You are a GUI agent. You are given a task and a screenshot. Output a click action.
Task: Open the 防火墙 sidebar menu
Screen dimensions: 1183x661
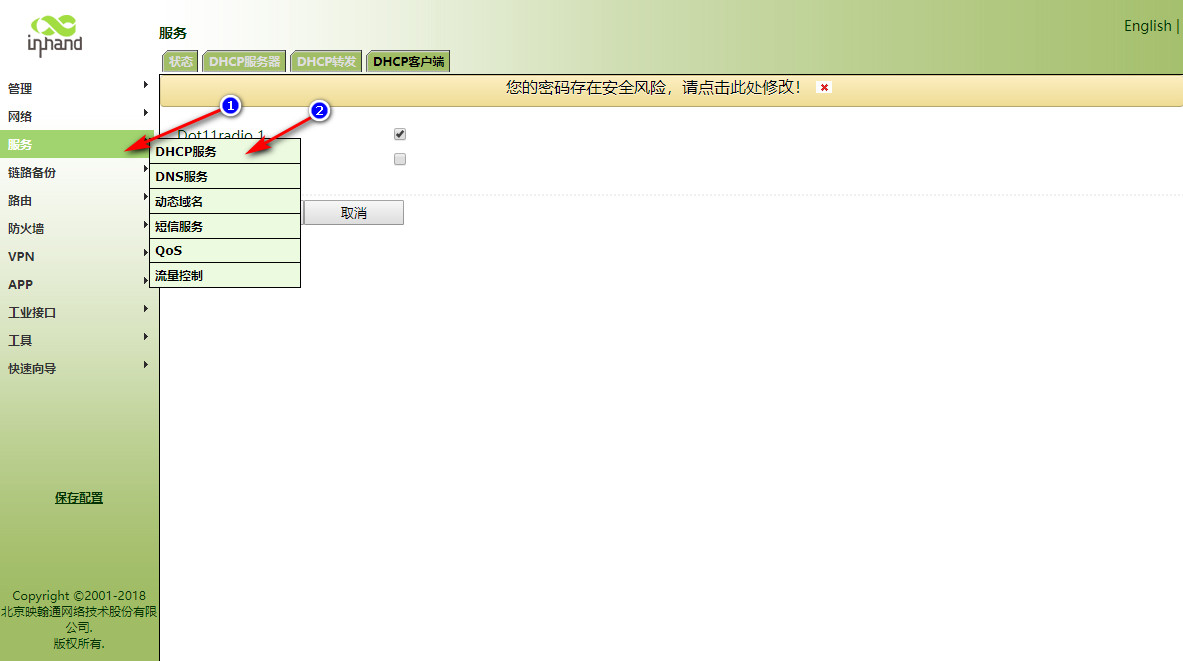pos(26,228)
